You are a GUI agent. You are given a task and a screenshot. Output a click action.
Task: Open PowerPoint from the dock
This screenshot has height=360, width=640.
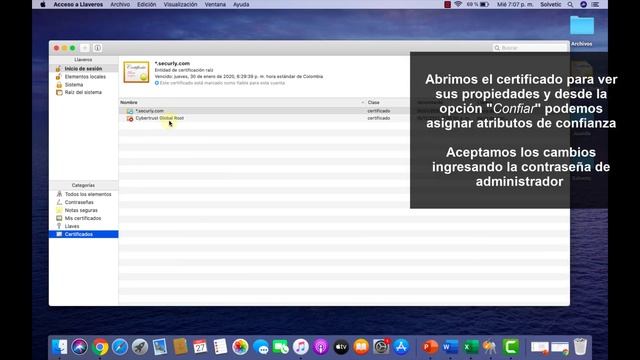click(430, 347)
